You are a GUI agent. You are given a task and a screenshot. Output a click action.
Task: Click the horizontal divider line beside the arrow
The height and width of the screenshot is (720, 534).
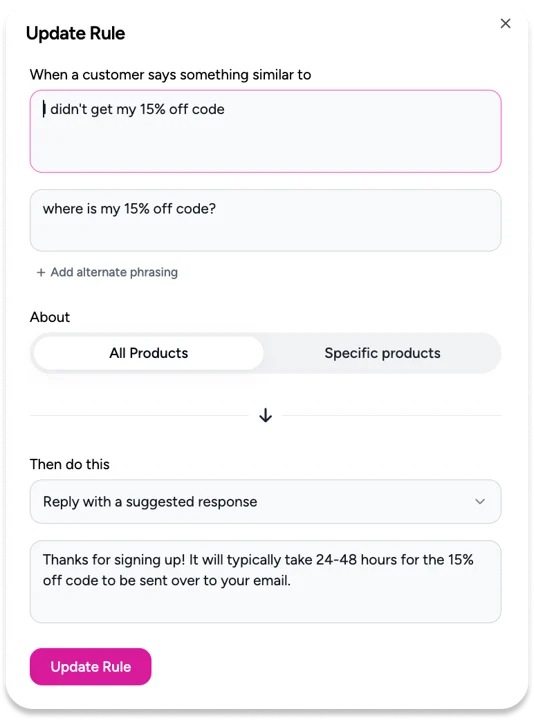(x=139, y=416)
